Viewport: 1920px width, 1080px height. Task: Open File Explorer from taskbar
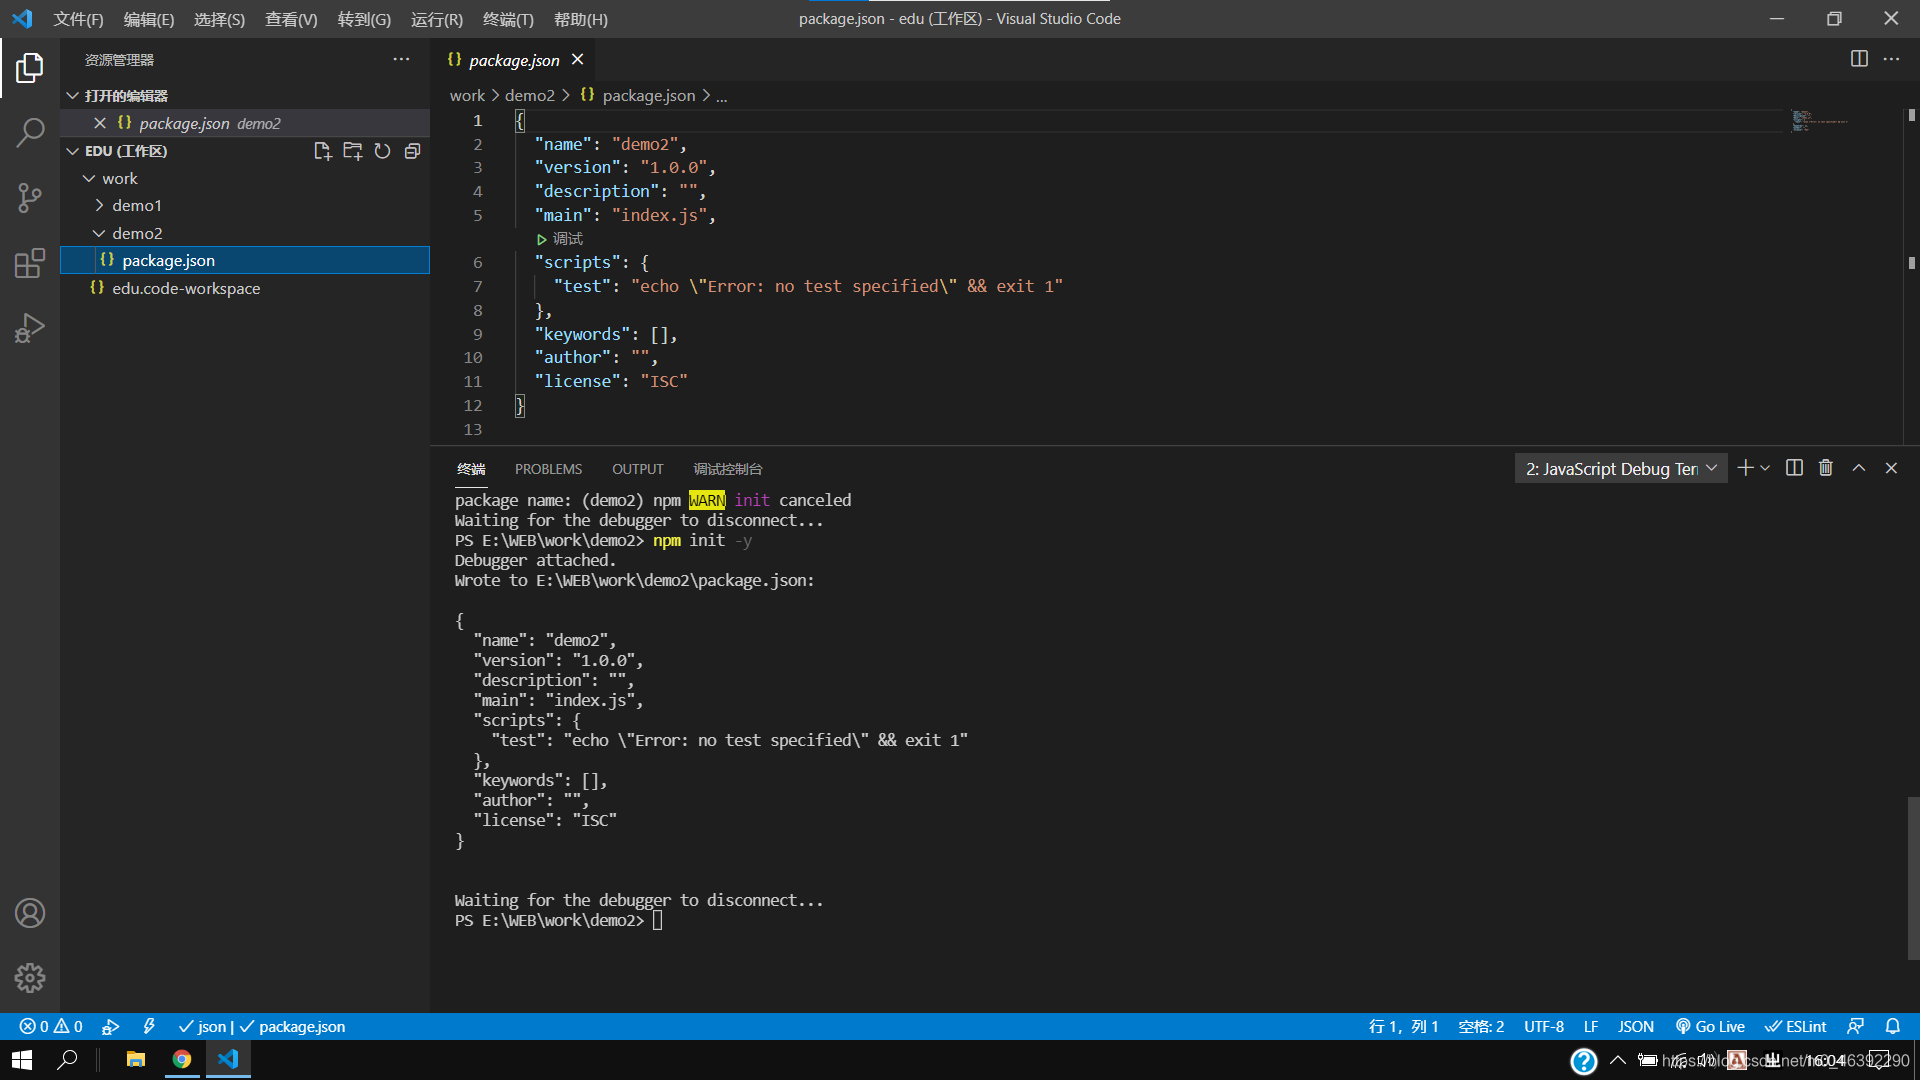(136, 1059)
